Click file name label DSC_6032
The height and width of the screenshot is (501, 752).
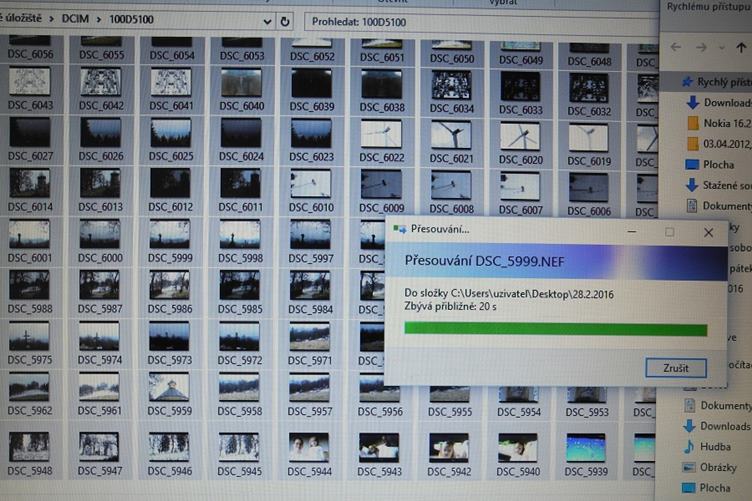pyautogui.click(x=589, y=111)
